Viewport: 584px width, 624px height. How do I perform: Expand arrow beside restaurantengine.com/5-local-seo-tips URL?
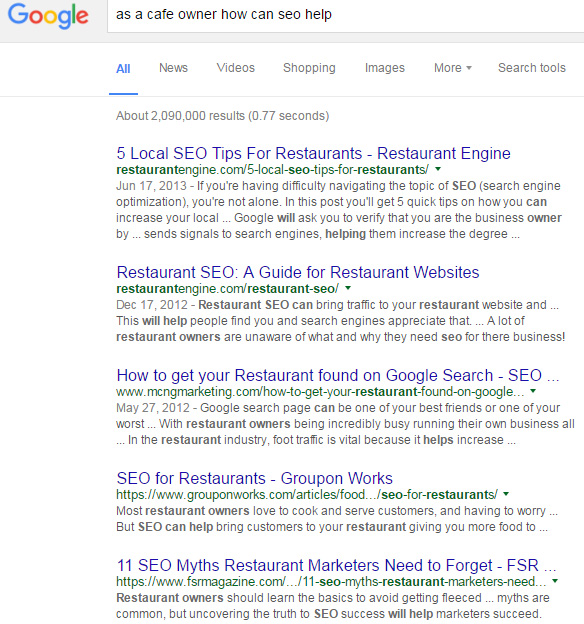coord(438,169)
